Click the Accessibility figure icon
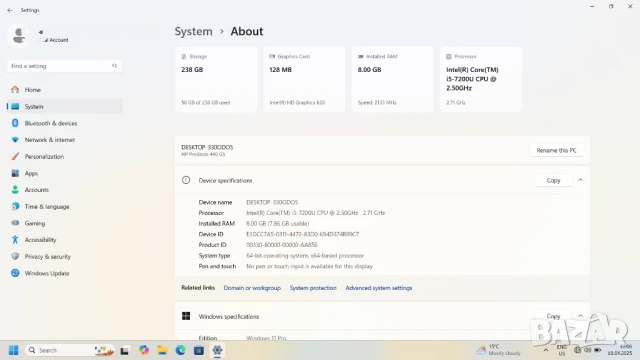The width and height of the screenshot is (640, 360). (15, 240)
